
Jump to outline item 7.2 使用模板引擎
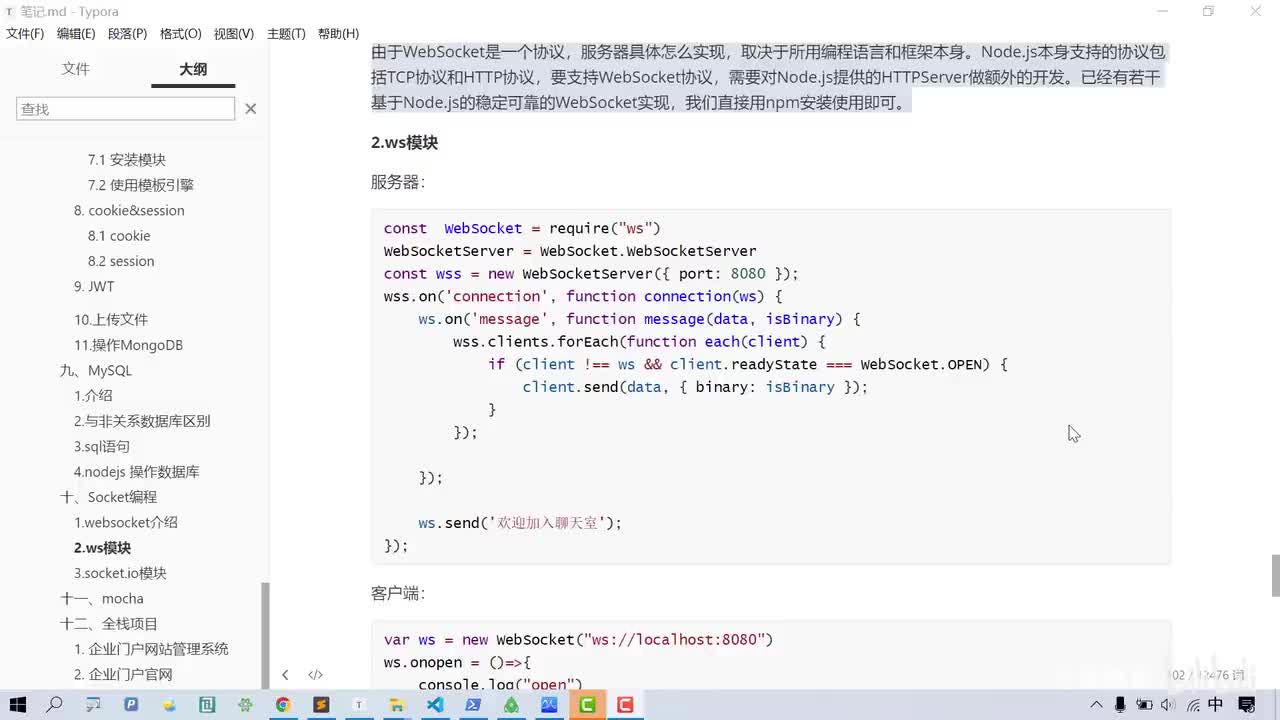pyautogui.click(x=141, y=185)
